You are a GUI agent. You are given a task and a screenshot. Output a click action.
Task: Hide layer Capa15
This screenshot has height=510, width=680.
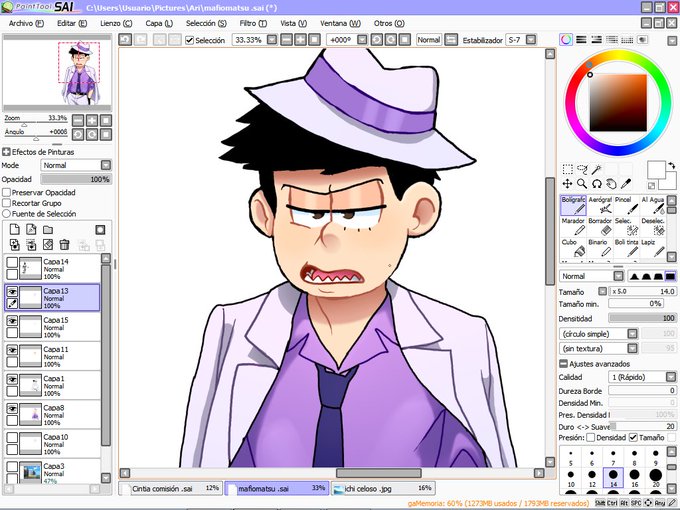pos(12,321)
